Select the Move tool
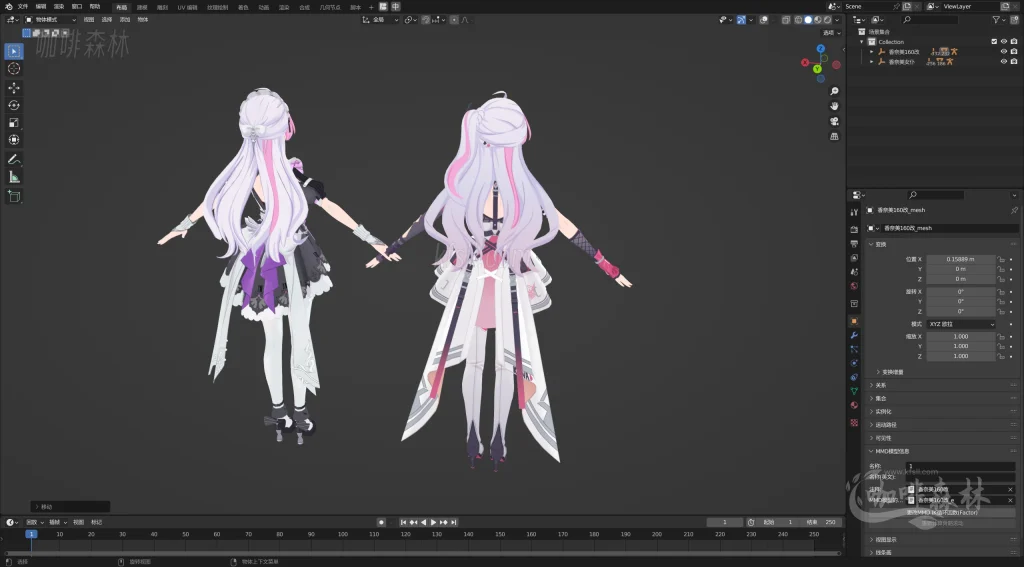 14,88
